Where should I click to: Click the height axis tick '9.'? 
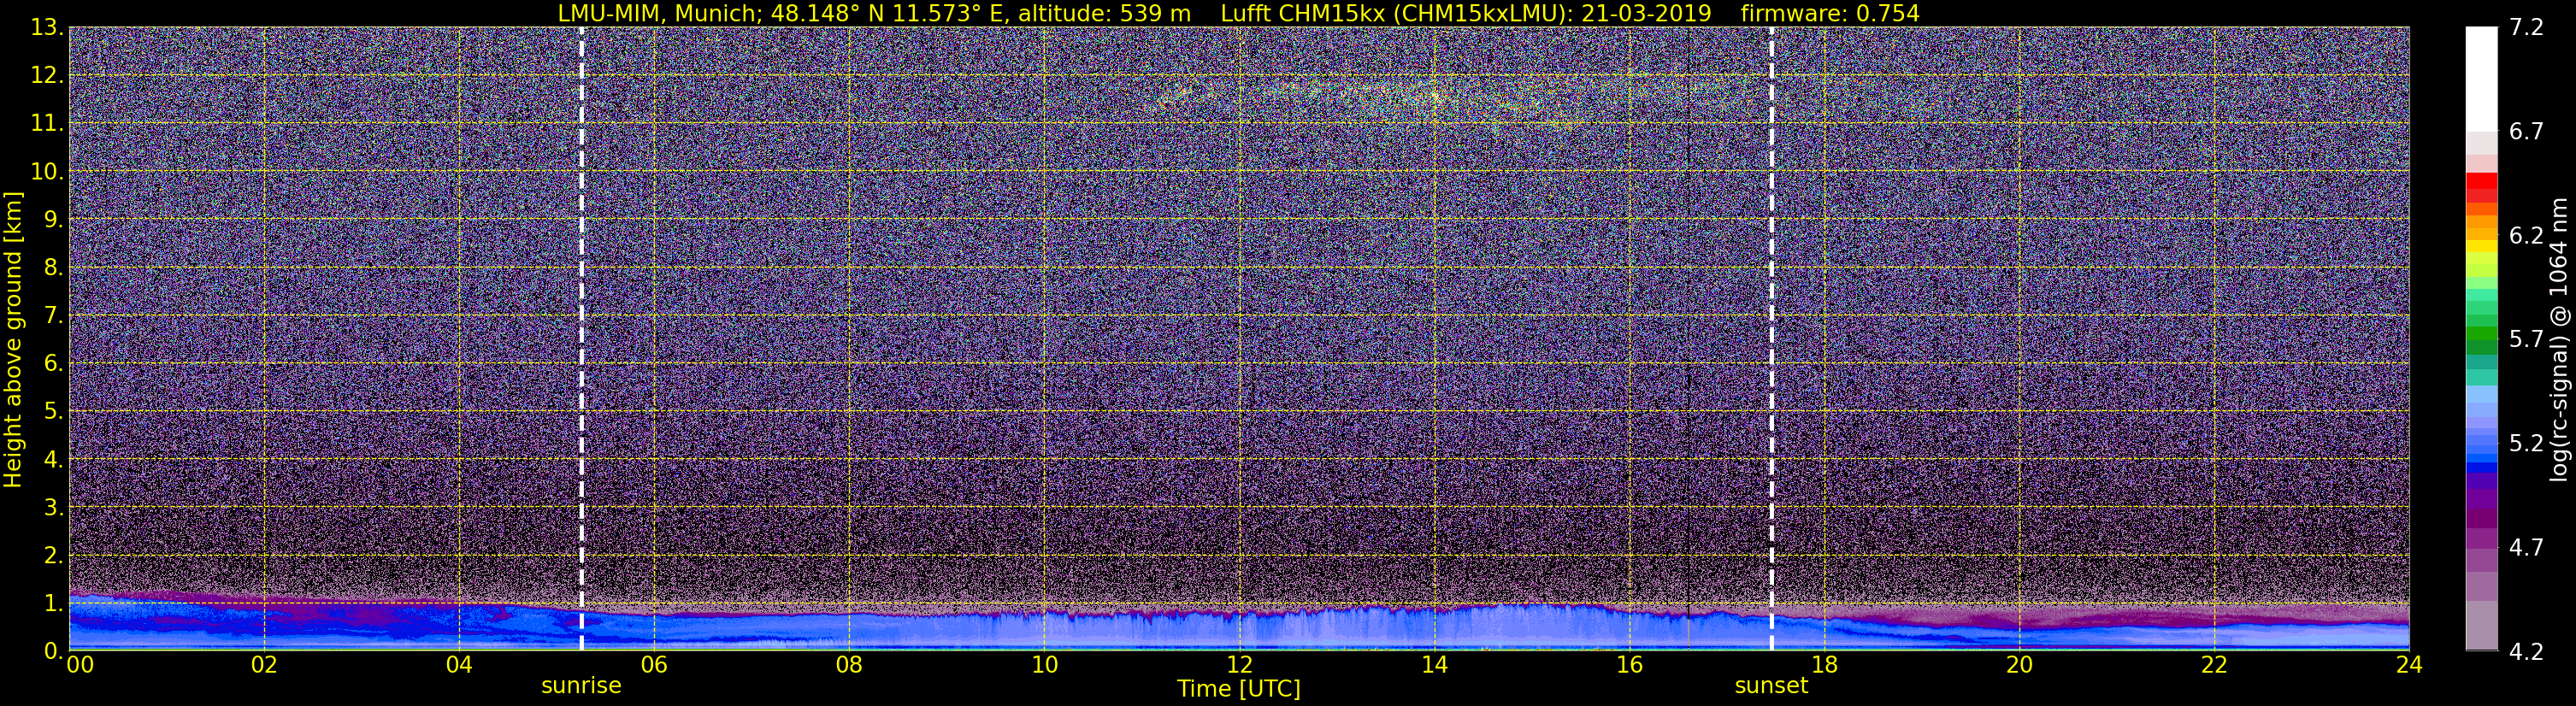(x=53, y=220)
